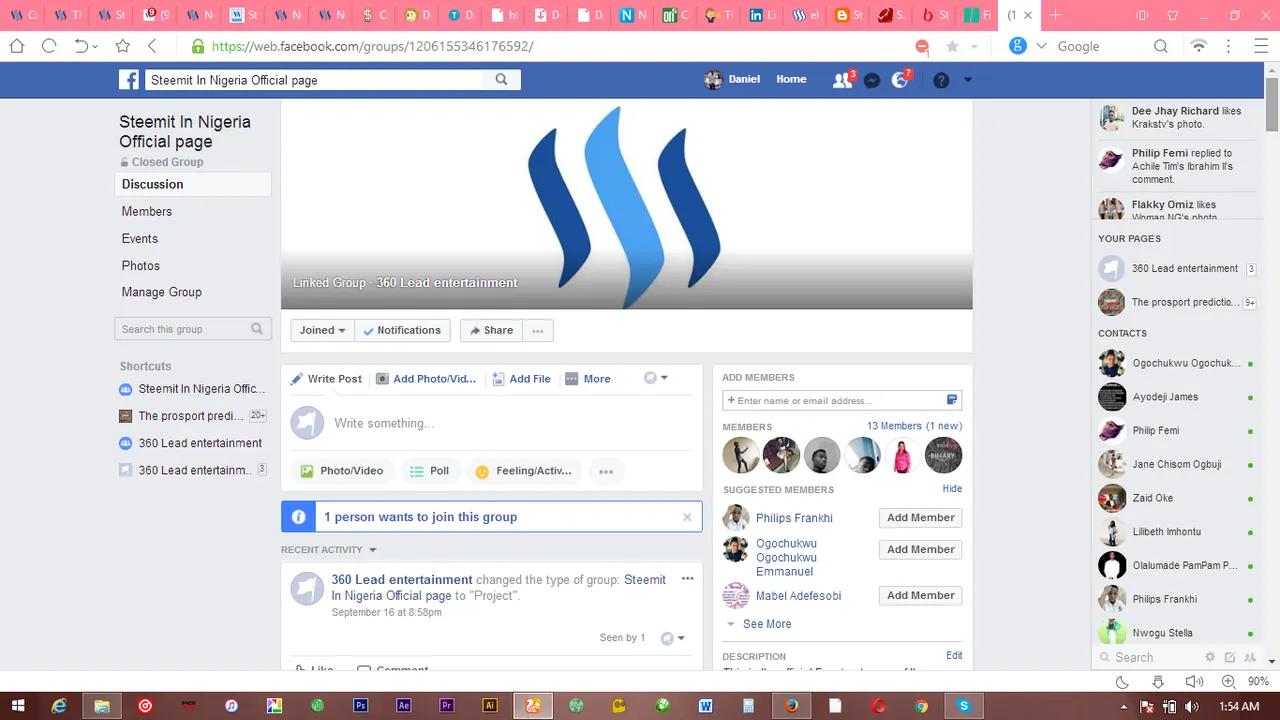Click the Facebook logo icon
The width and height of the screenshot is (1280, 720).
point(129,80)
